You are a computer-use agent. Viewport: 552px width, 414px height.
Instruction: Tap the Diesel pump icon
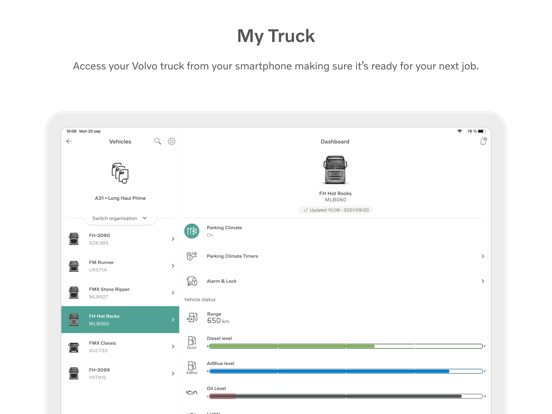[192, 342]
